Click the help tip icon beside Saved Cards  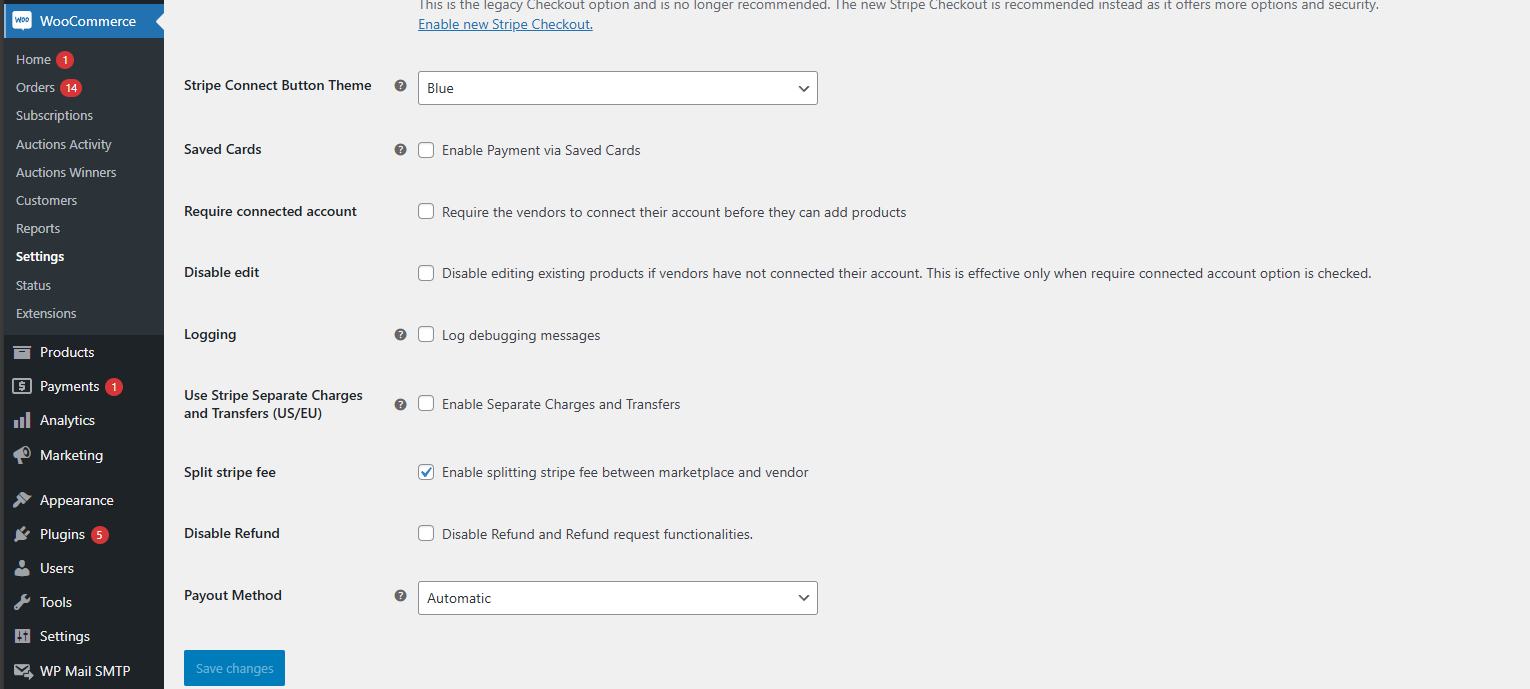pyautogui.click(x=400, y=149)
